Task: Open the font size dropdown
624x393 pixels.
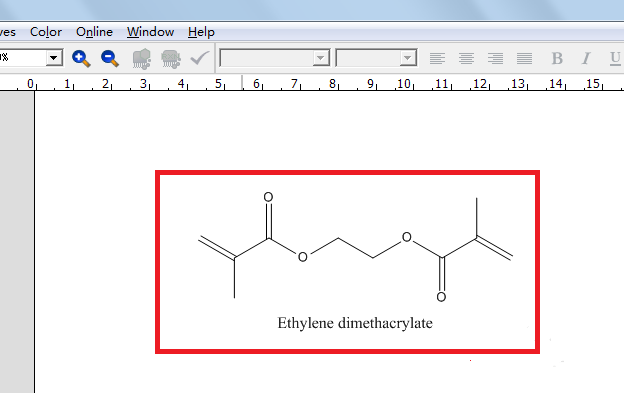Action: pos(408,58)
